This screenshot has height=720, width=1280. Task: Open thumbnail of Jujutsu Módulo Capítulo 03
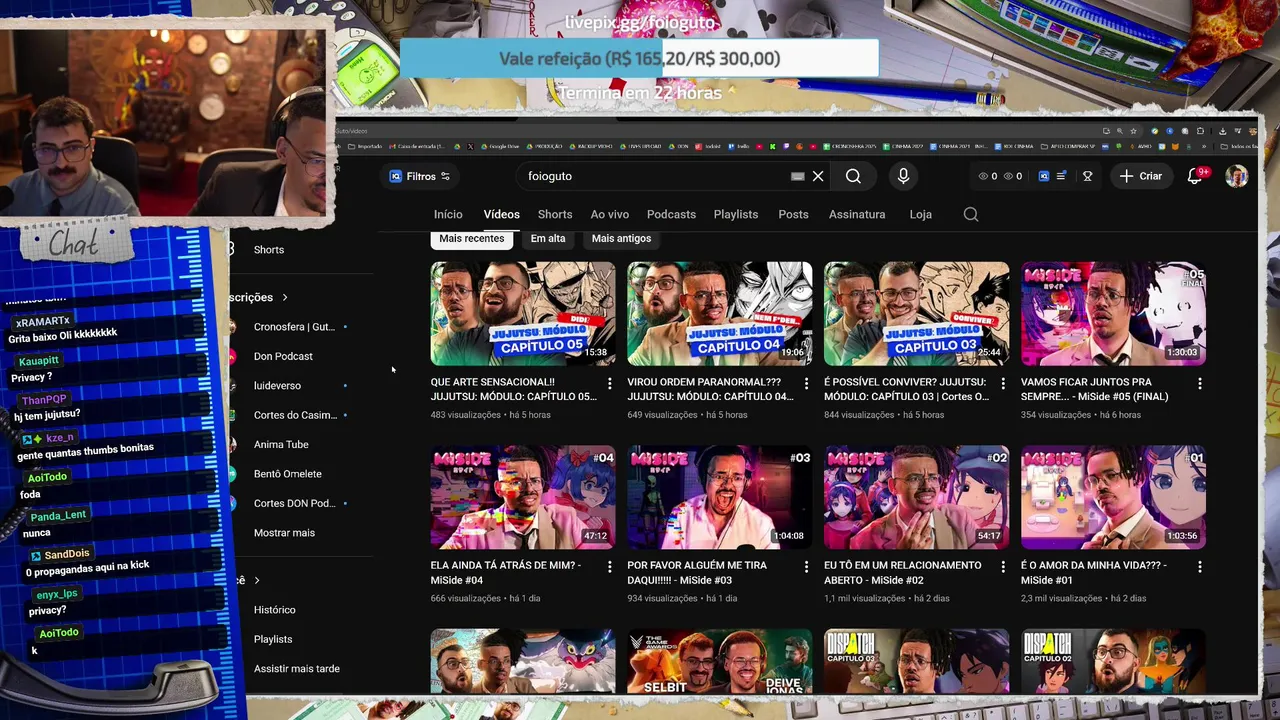click(x=916, y=314)
